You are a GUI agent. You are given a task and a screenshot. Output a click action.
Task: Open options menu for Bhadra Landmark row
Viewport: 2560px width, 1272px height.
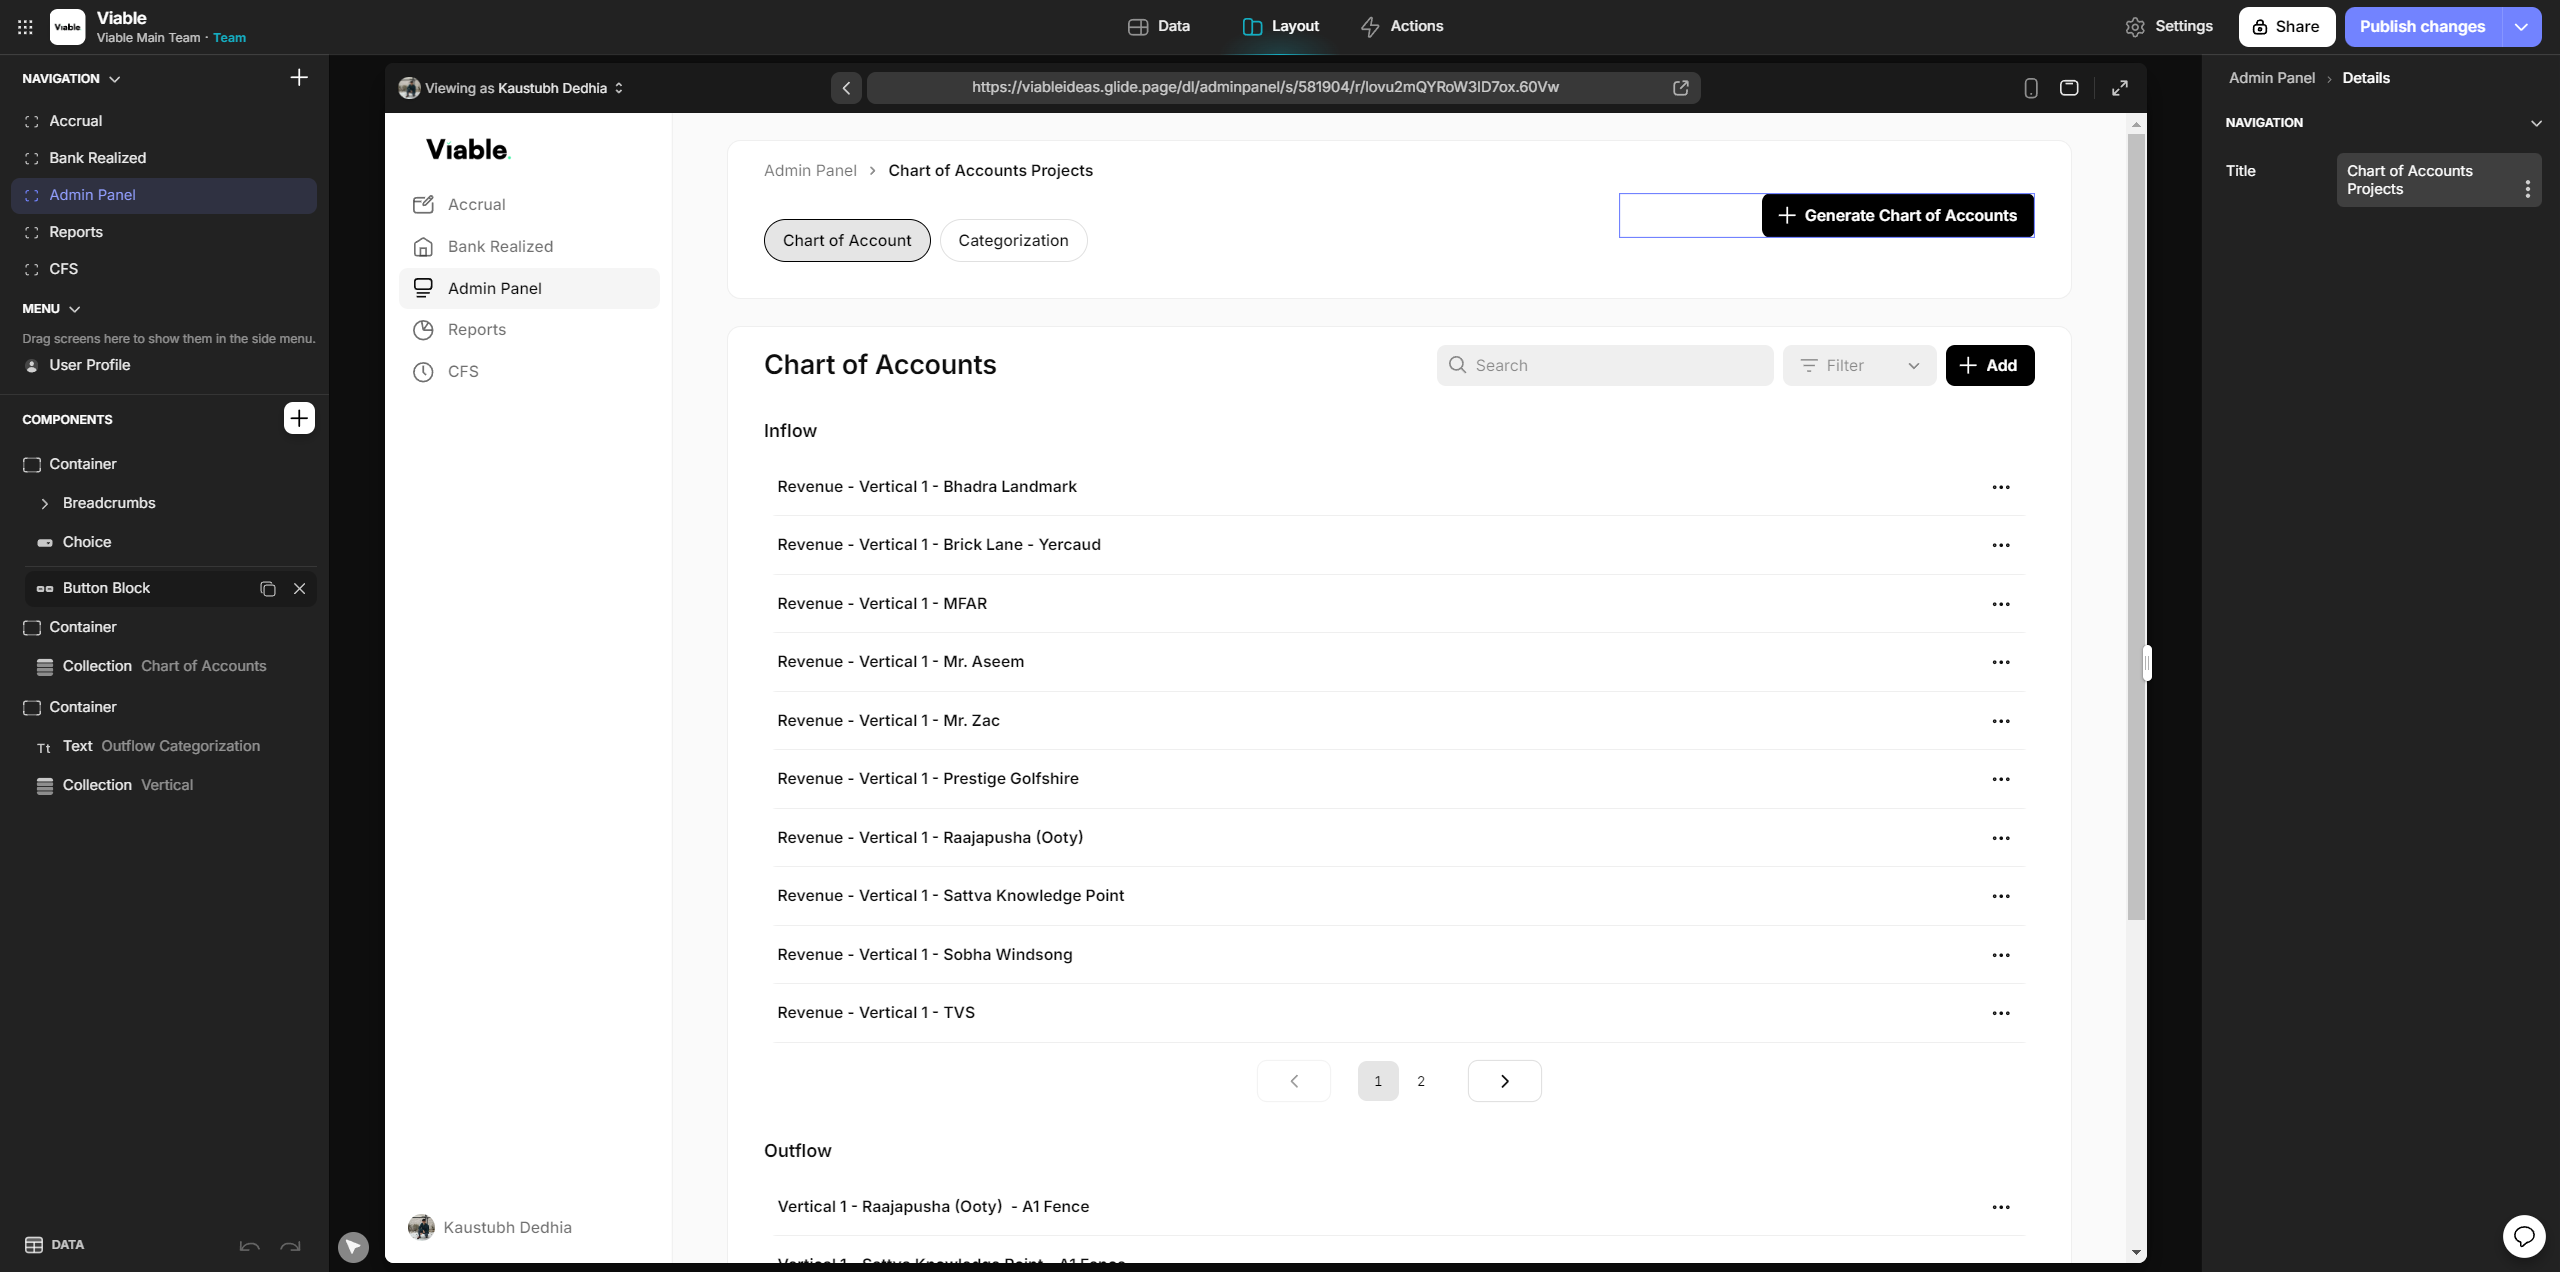click(x=2001, y=488)
